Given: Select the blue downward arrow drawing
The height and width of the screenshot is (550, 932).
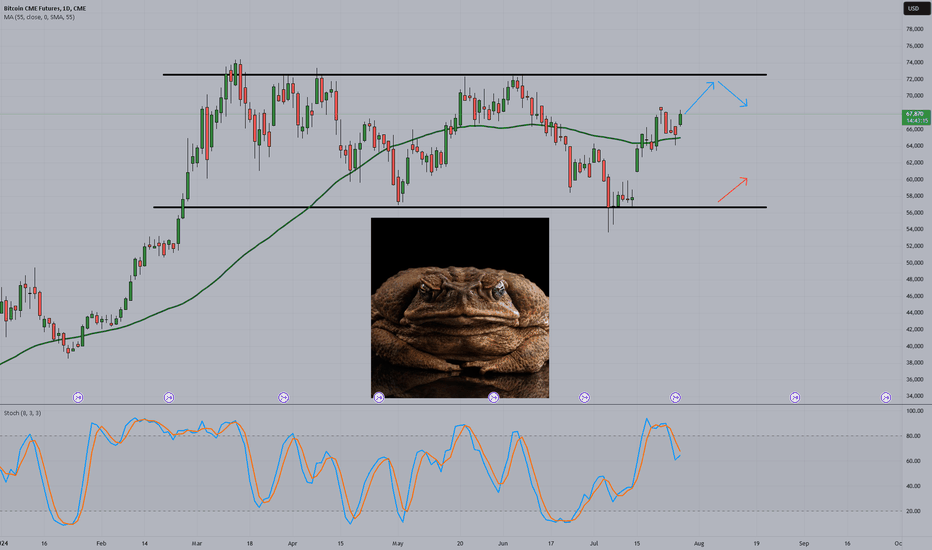Looking at the screenshot, I should point(732,94).
